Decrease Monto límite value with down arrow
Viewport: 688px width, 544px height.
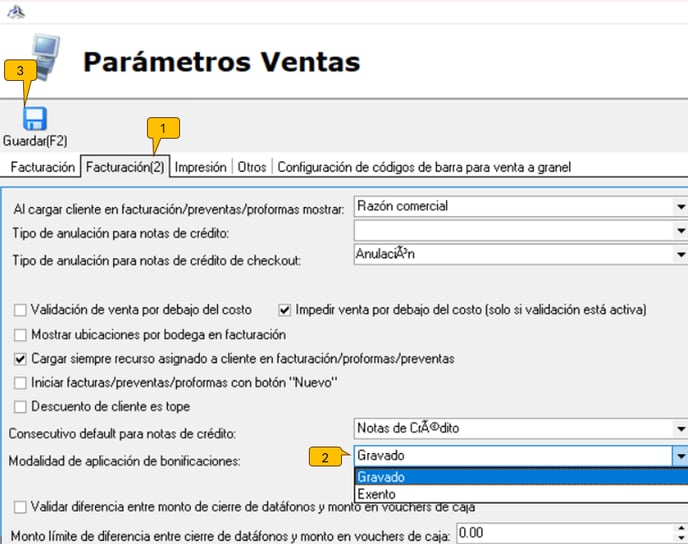(681, 538)
